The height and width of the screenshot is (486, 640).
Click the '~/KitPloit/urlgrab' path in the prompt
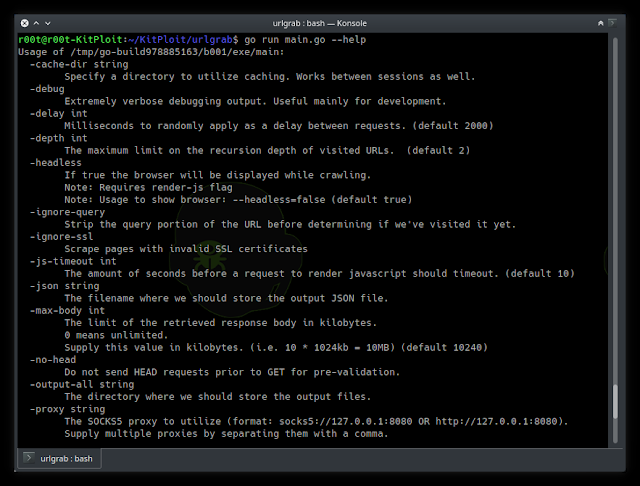tap(180, 40)
